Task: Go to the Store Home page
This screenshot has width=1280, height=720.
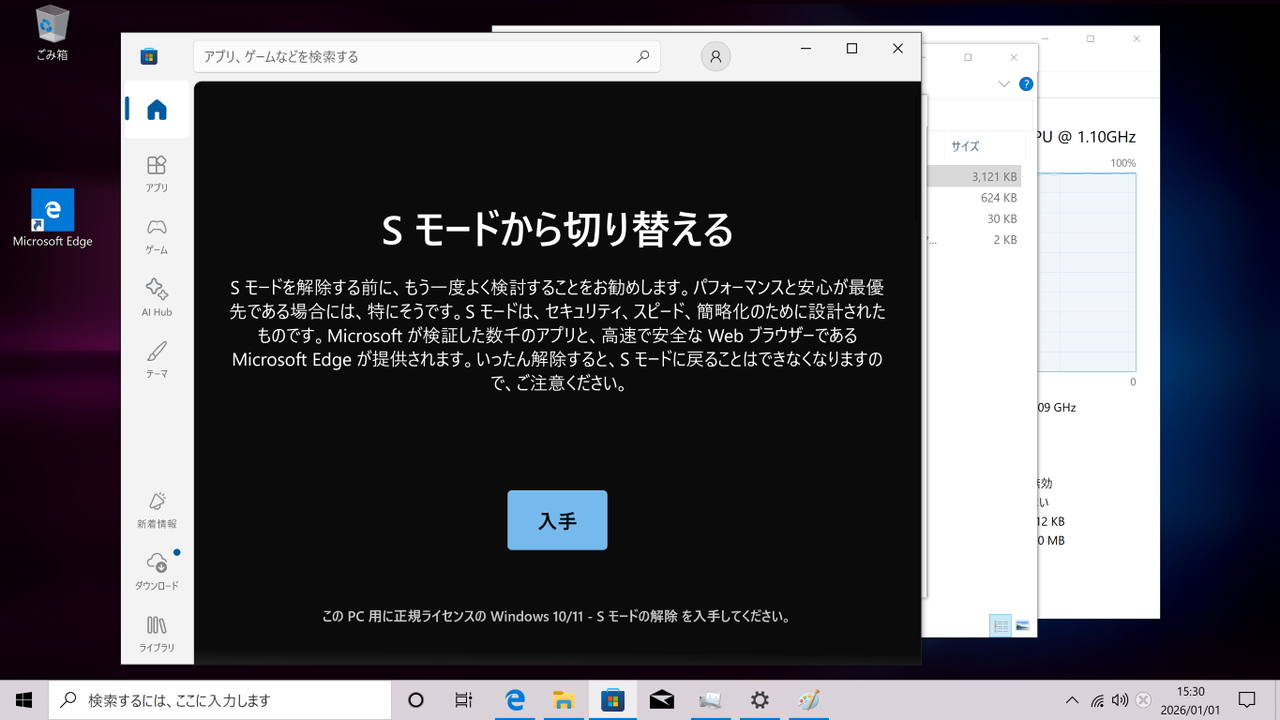Action: (157, 110)
